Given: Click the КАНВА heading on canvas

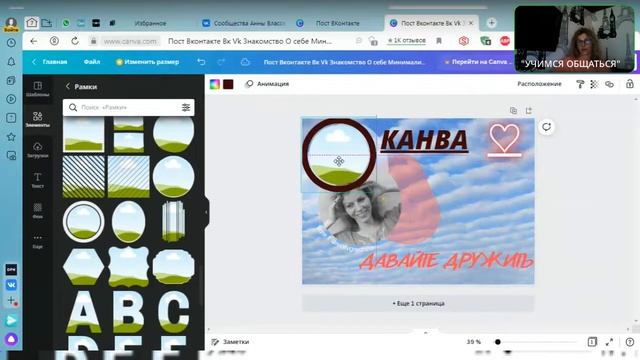Looking at the screenshot, I should coord(424,140).
